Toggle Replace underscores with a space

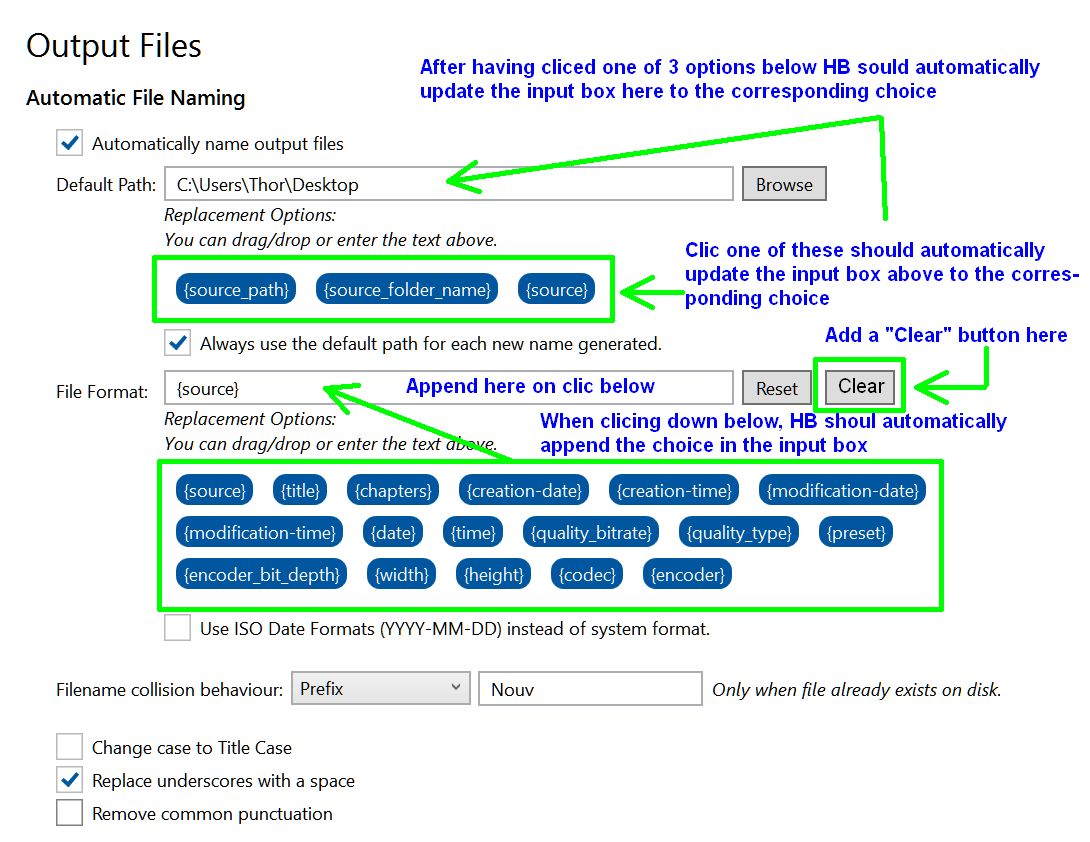tap(70, 780)
